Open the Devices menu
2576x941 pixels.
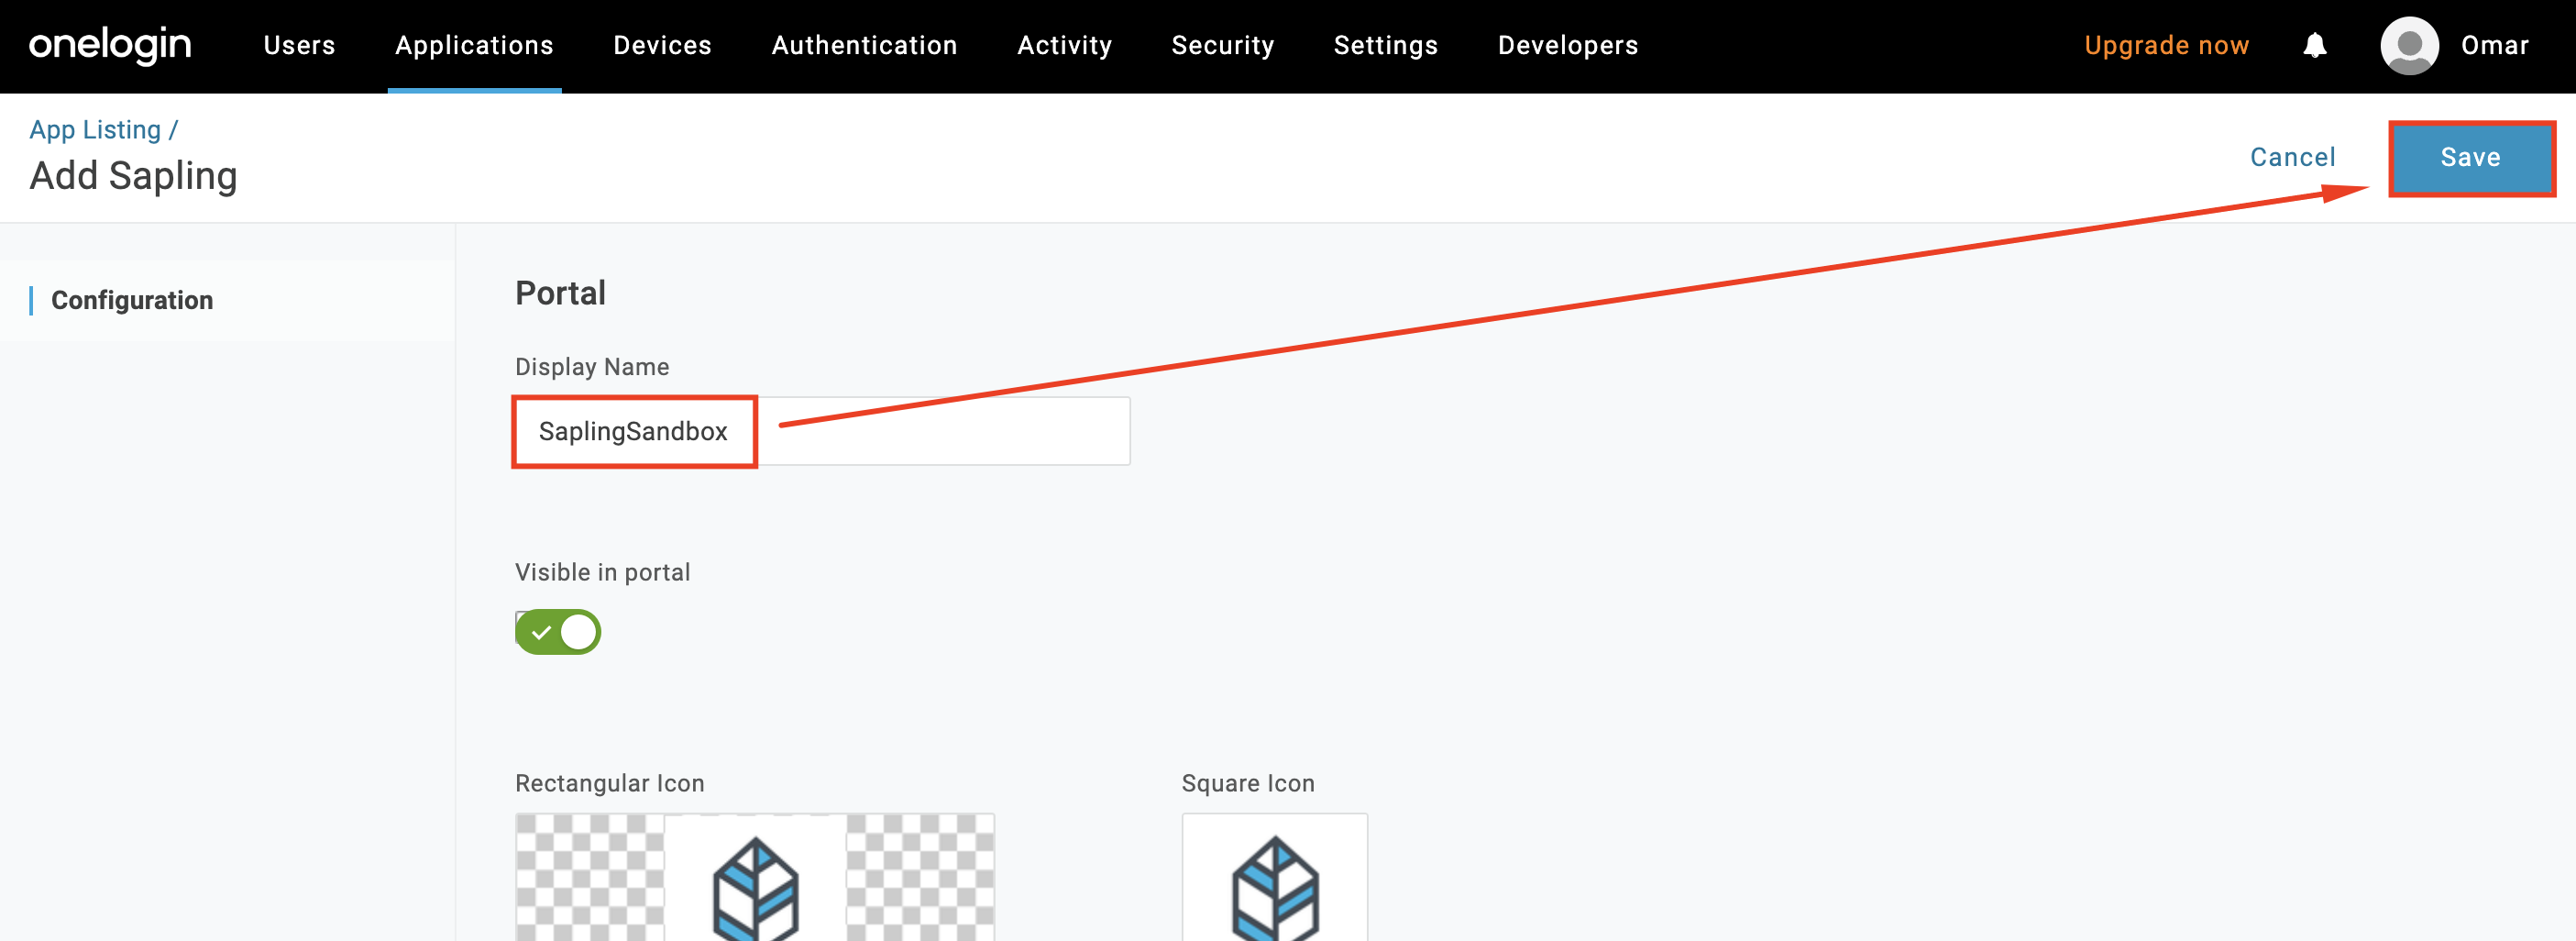pyautogui.click(x=662, y=45)
